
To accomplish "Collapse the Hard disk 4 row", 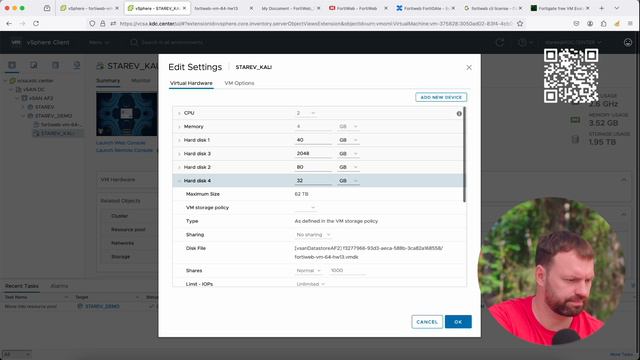I will [x=179, y=181].
